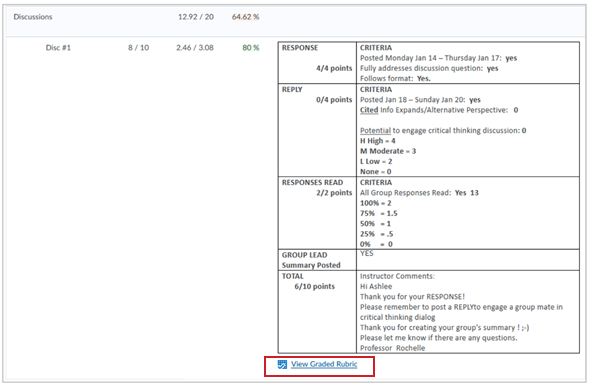Click Thank you for creating group's summary line
The image size is (590, 385).
point(444,327)
